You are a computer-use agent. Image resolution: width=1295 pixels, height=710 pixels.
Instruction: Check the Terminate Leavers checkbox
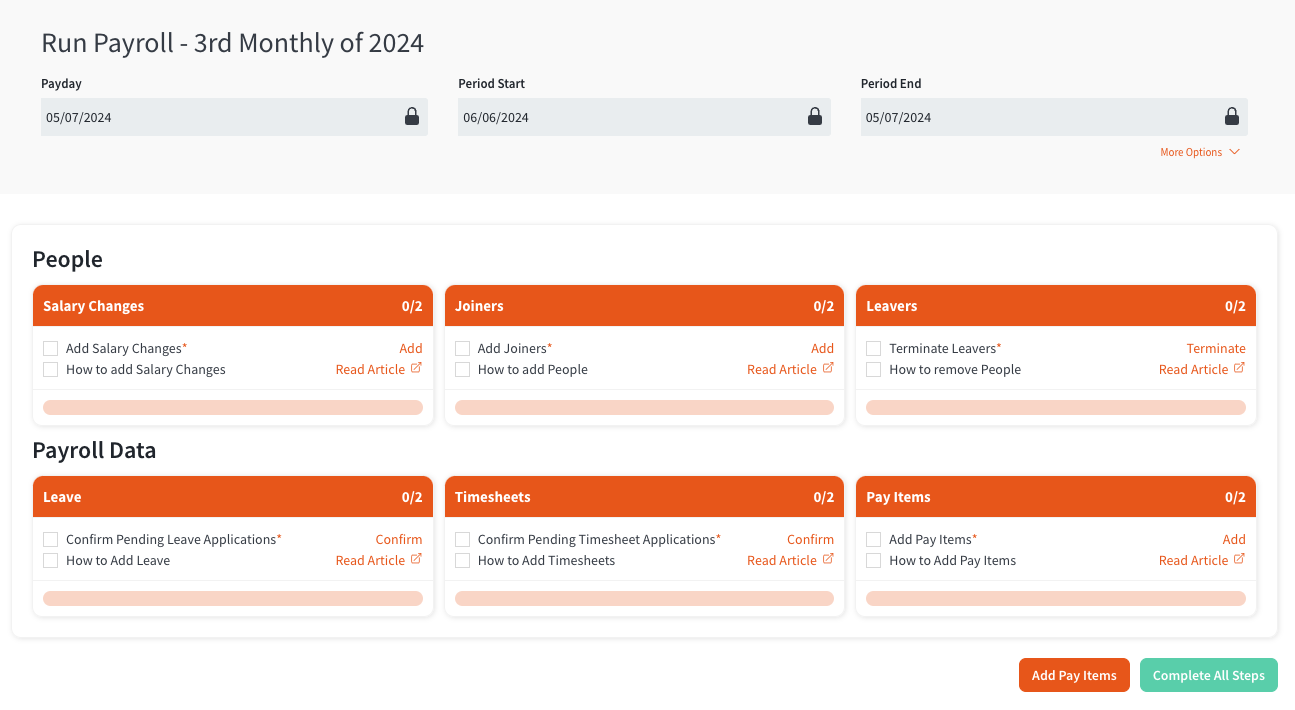[x=873, y=347]
